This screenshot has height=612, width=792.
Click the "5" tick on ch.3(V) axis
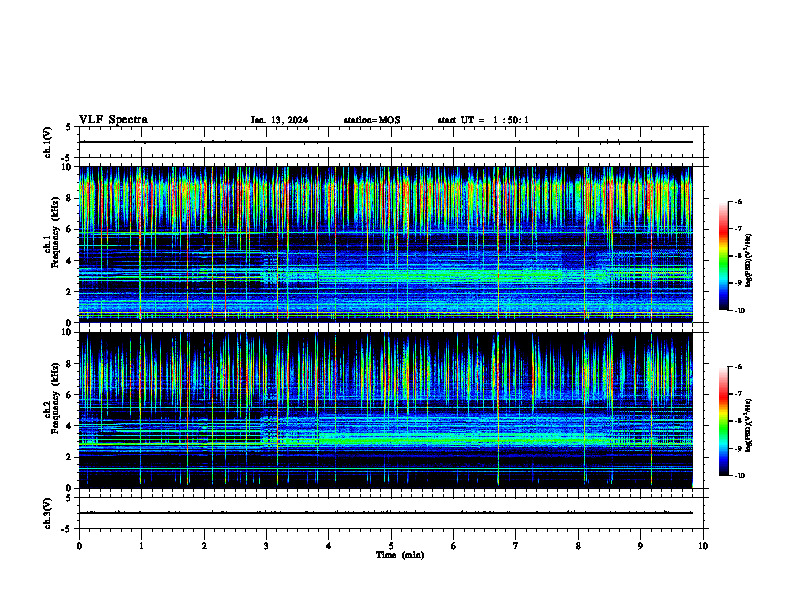coord(69,498)
